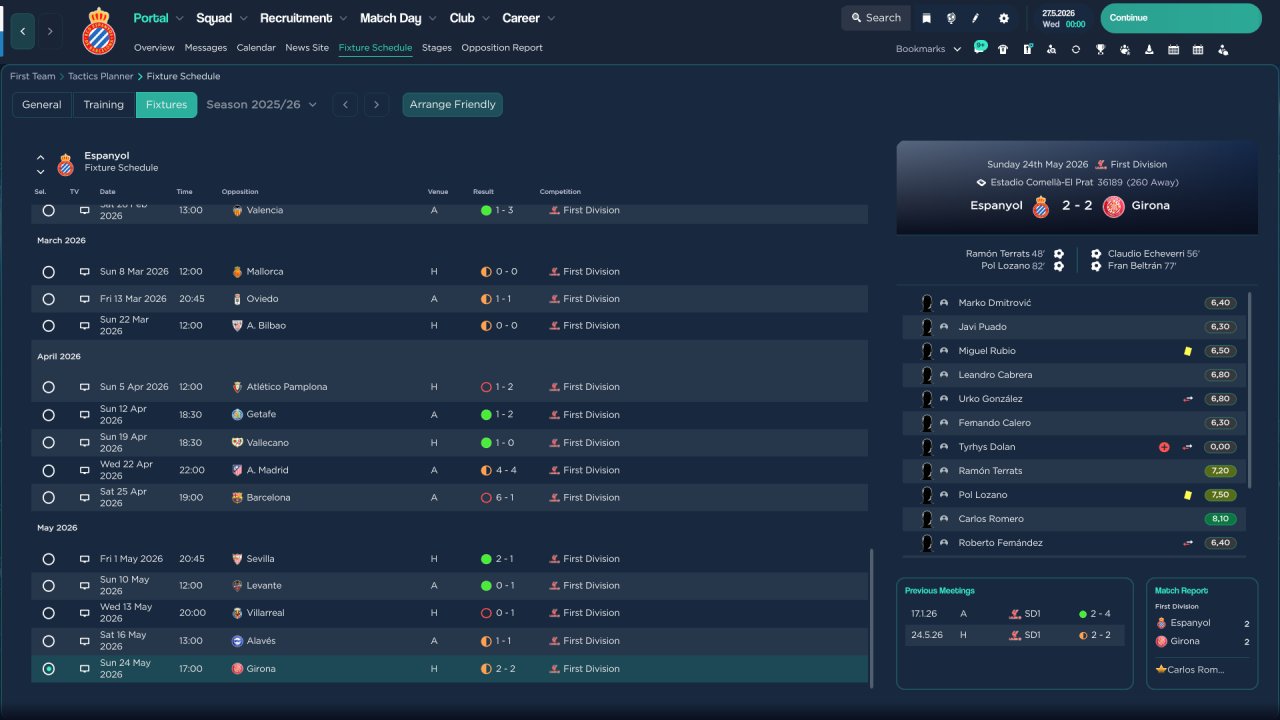
Task: Select the Oviedo fixture radio button
Action: pyautogui.click(x=48, y=299)
